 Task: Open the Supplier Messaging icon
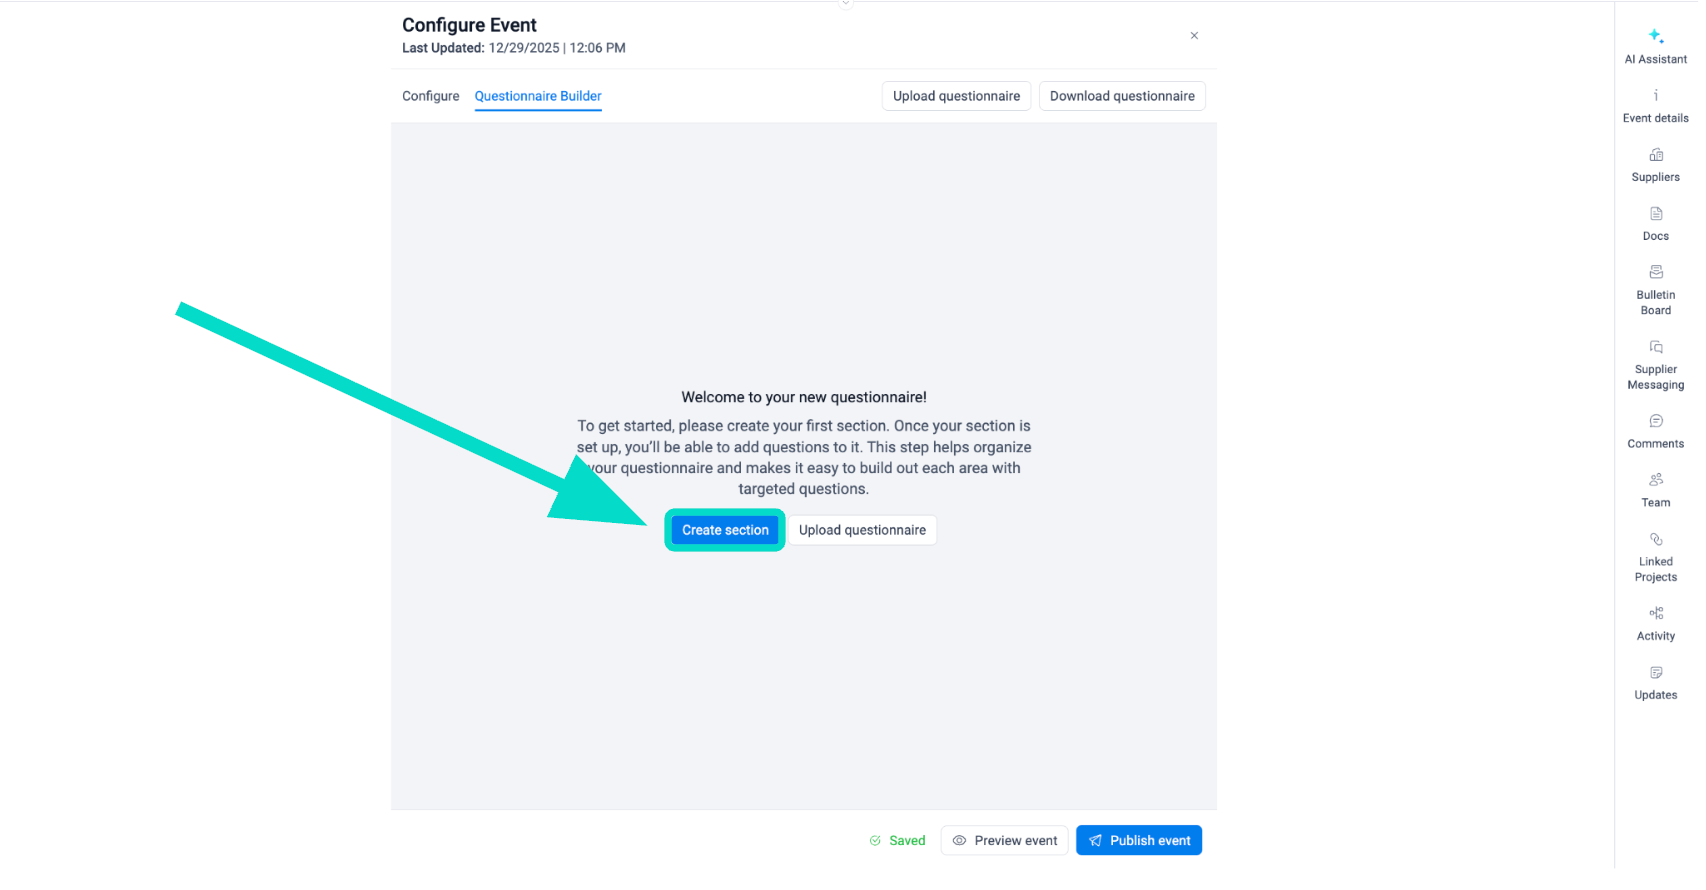click(x=1655, y=347)
